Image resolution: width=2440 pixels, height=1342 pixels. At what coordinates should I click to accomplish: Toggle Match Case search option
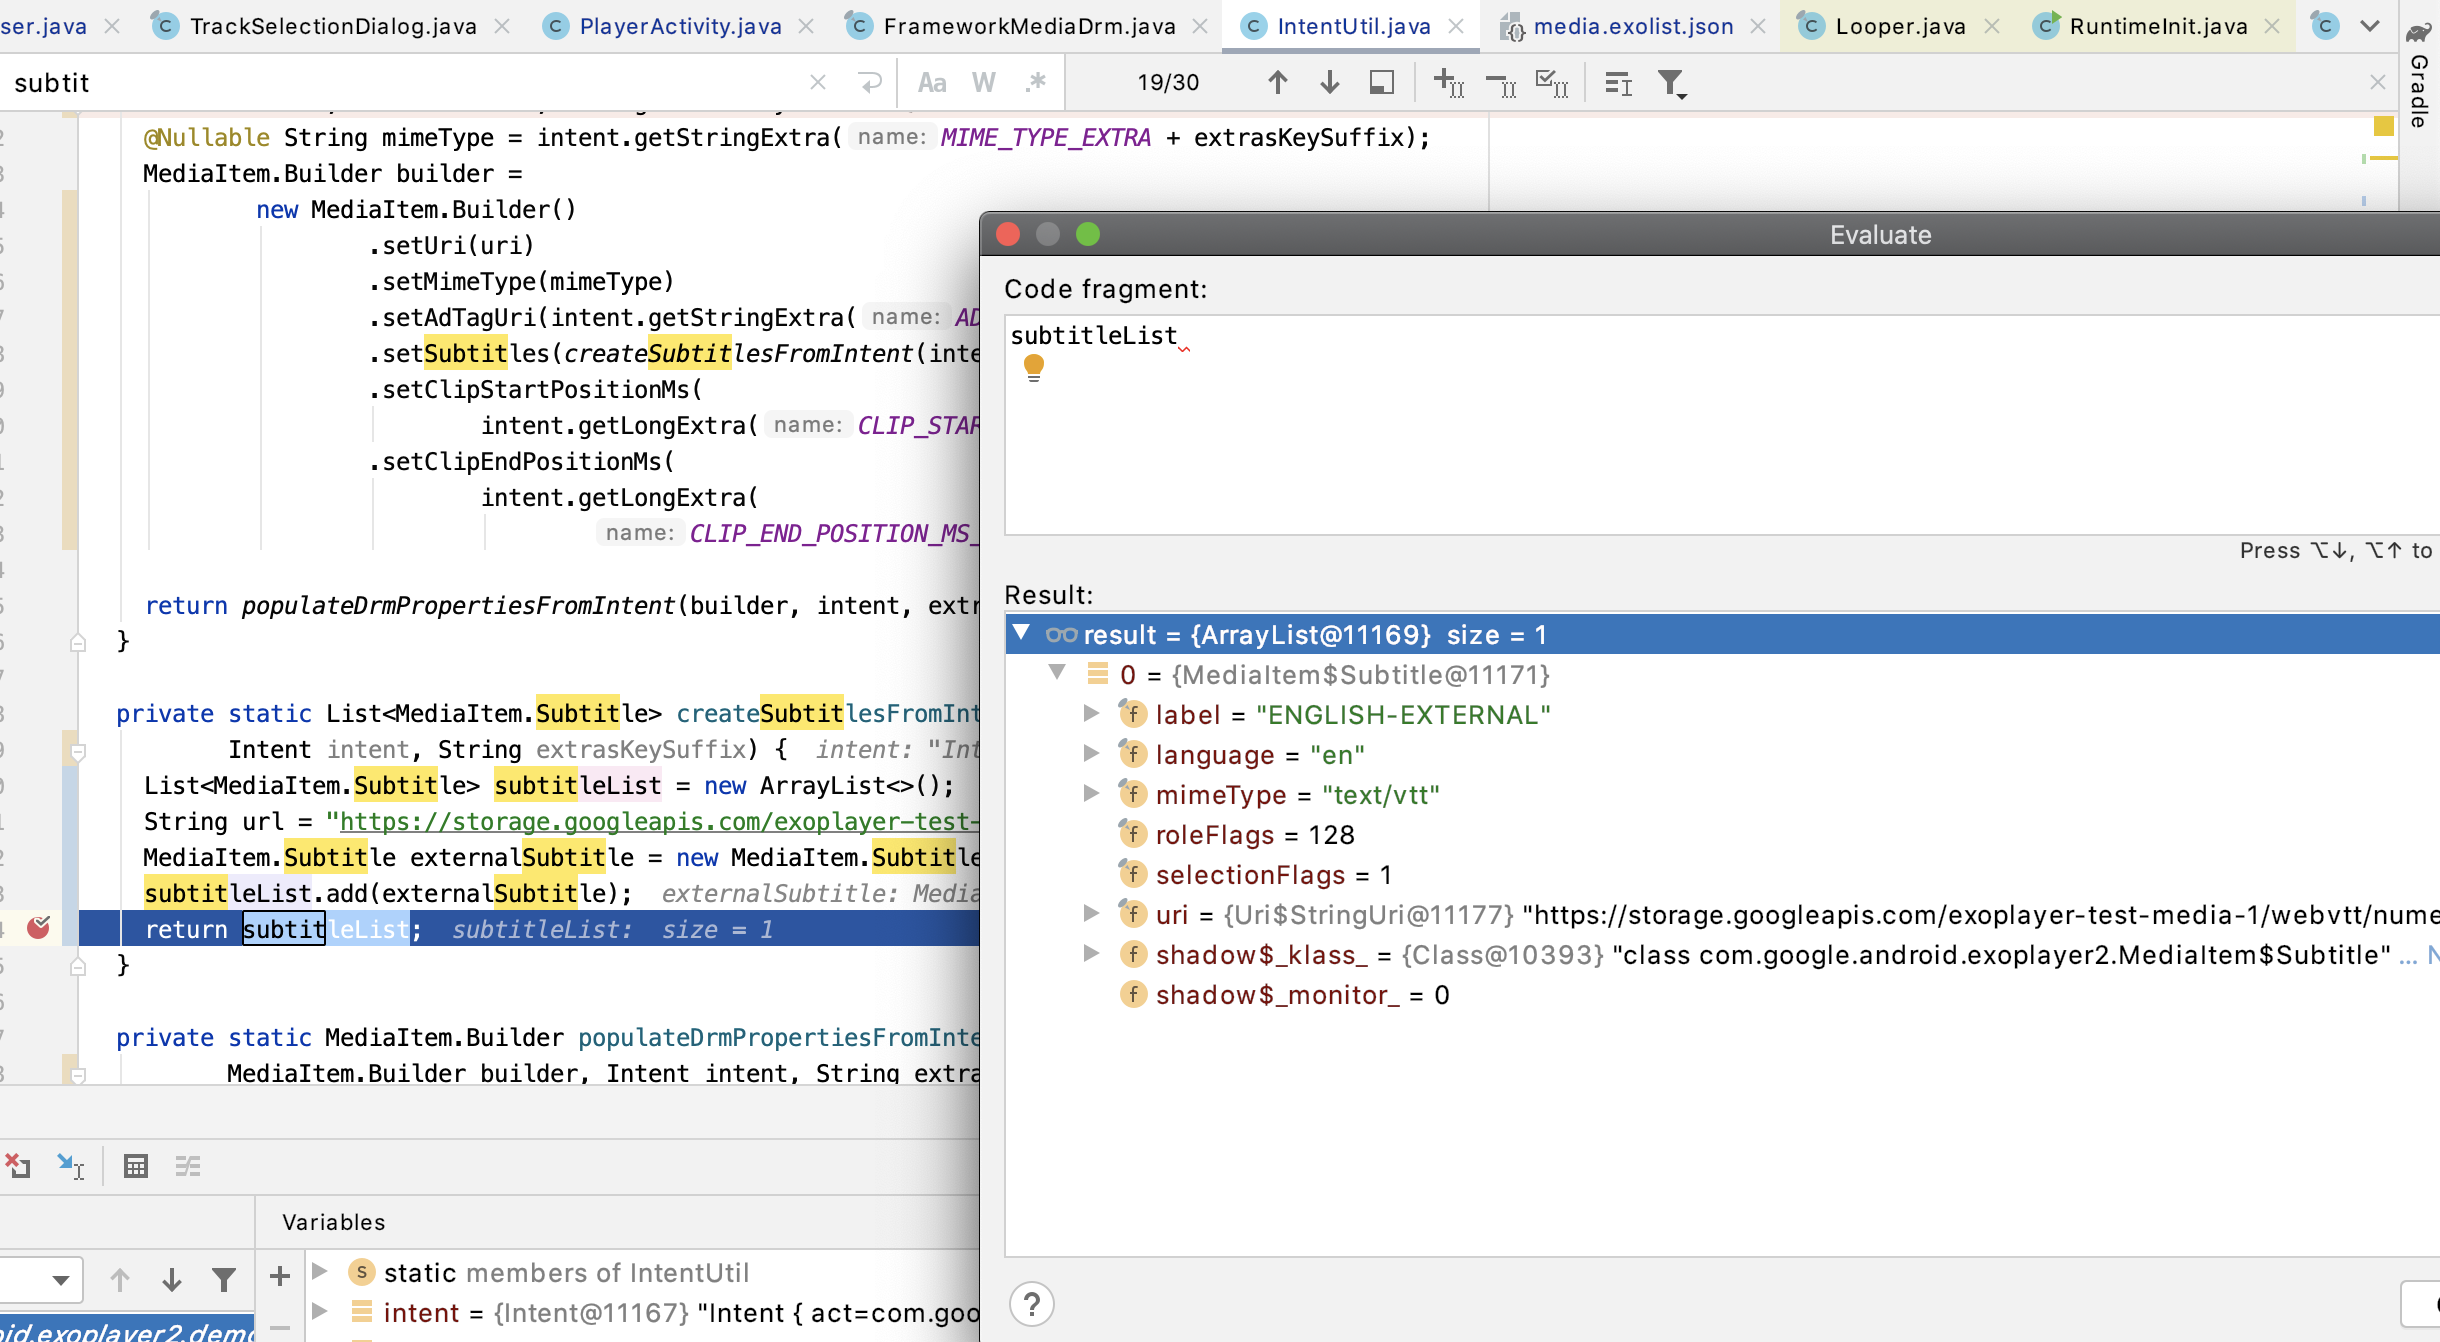(x=932, y=83)
